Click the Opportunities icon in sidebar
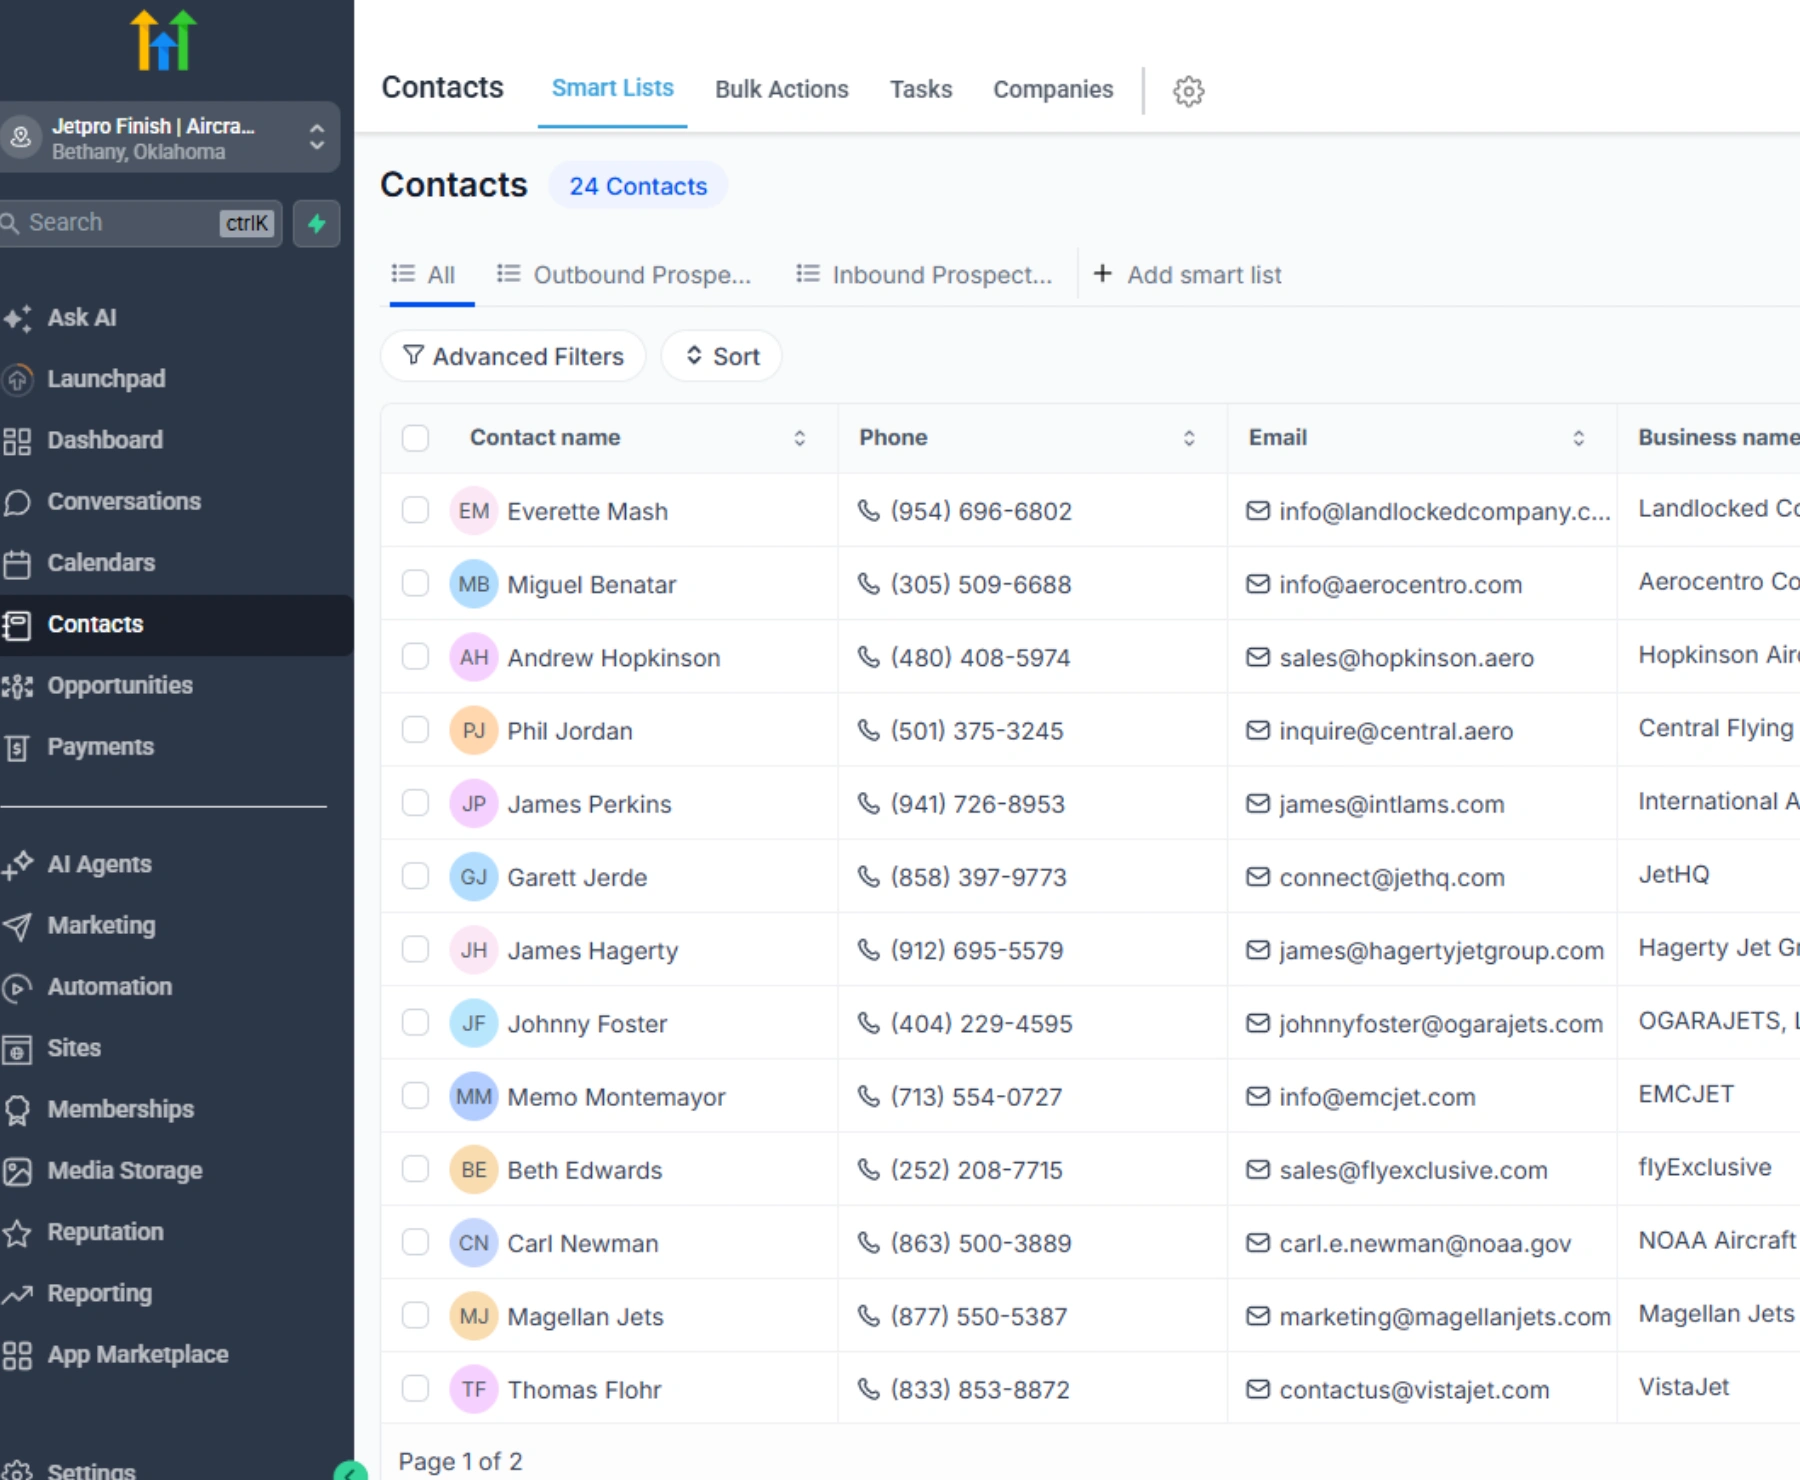The height and width of the screenshot is (1480, 1800). point(17,686)
